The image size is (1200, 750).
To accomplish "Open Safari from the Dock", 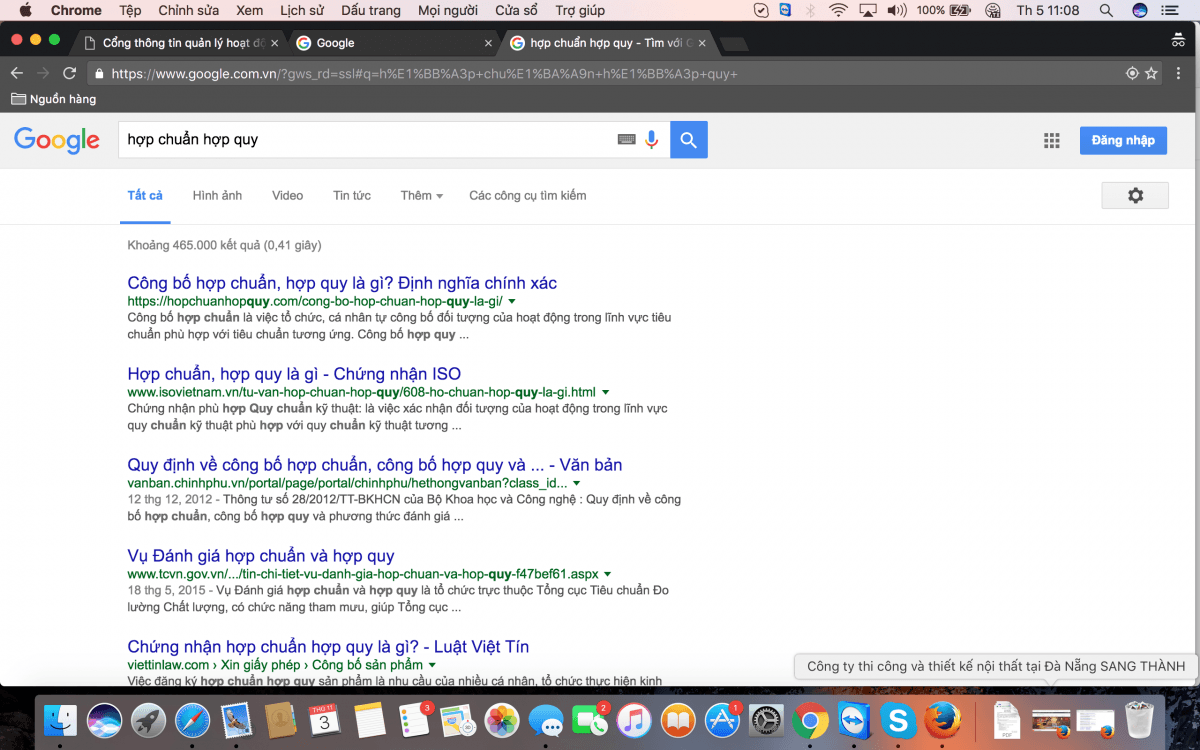I will click(193, 720).
